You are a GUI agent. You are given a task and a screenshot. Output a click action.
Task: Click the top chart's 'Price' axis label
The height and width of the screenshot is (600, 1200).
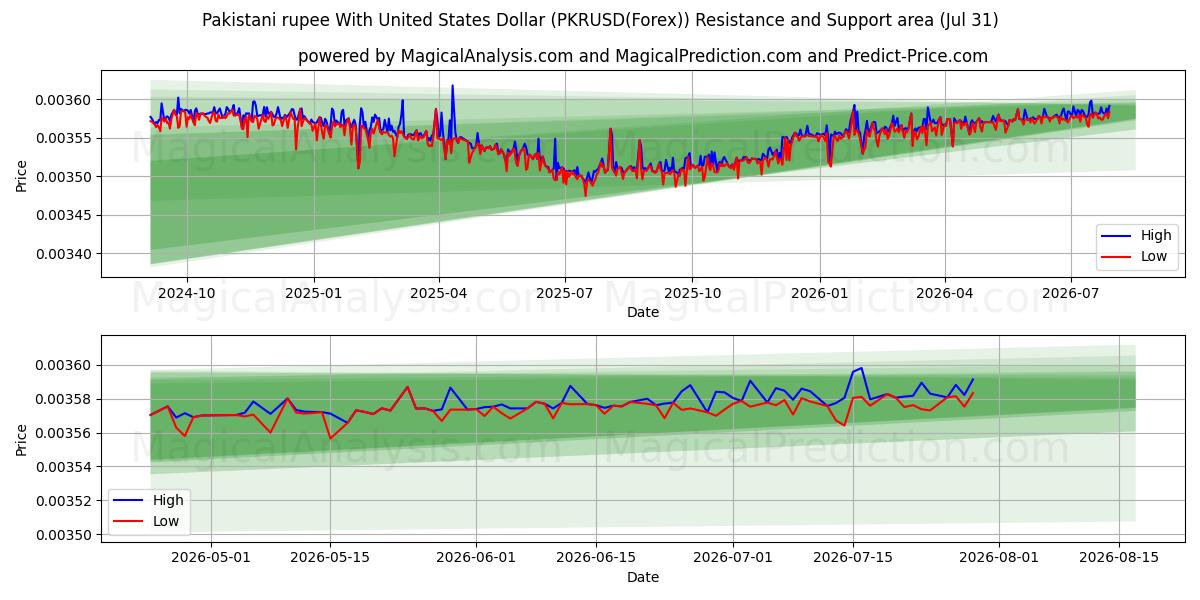click(x=22, y=174)
